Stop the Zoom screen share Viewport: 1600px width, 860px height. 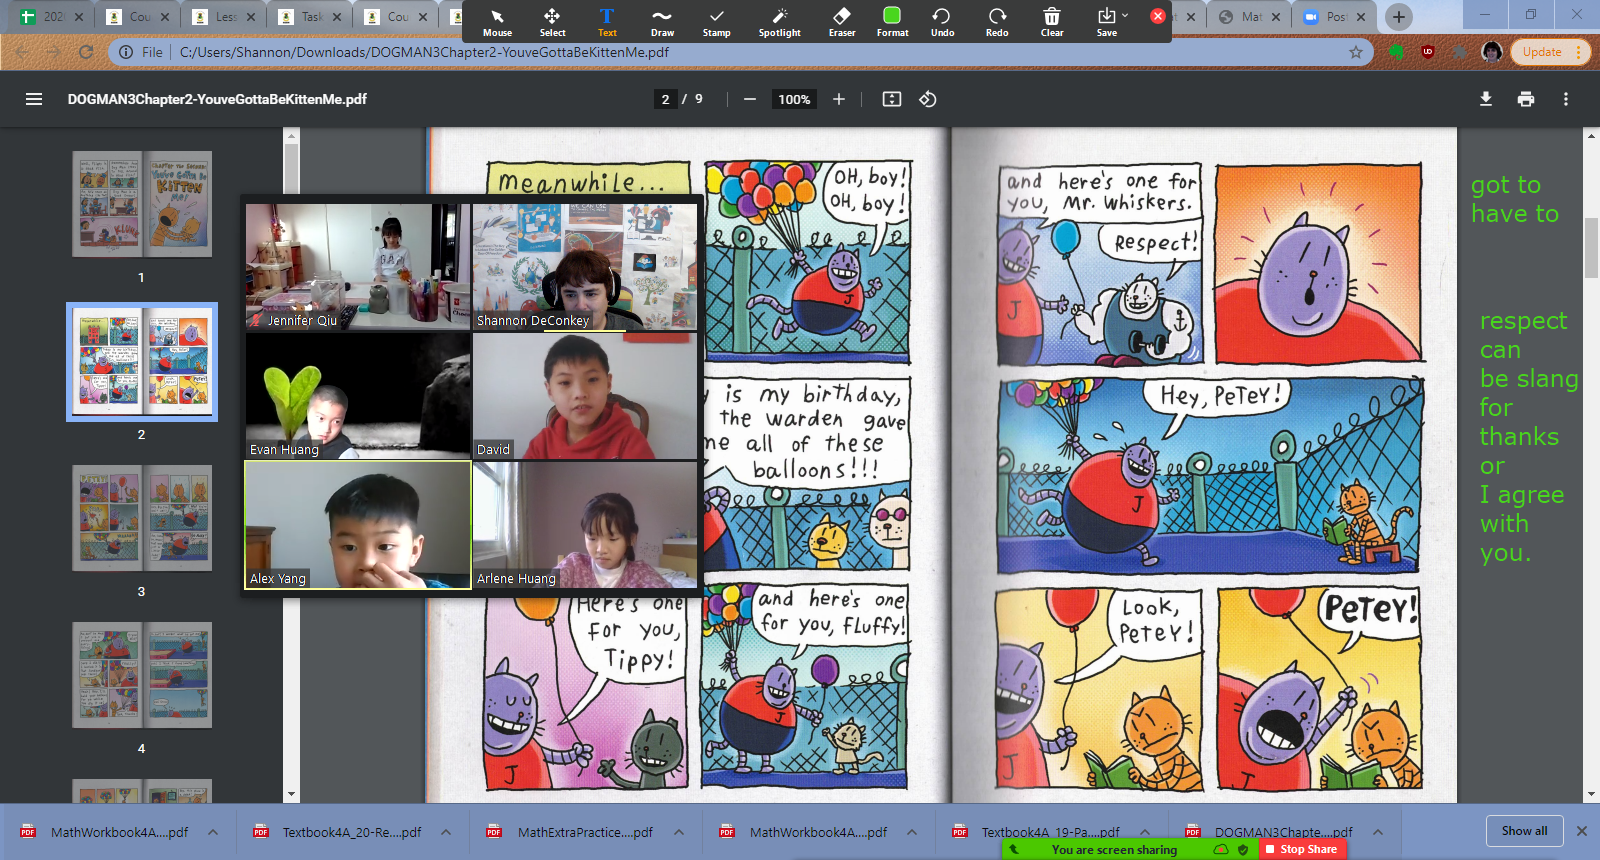pos(1302,849)
